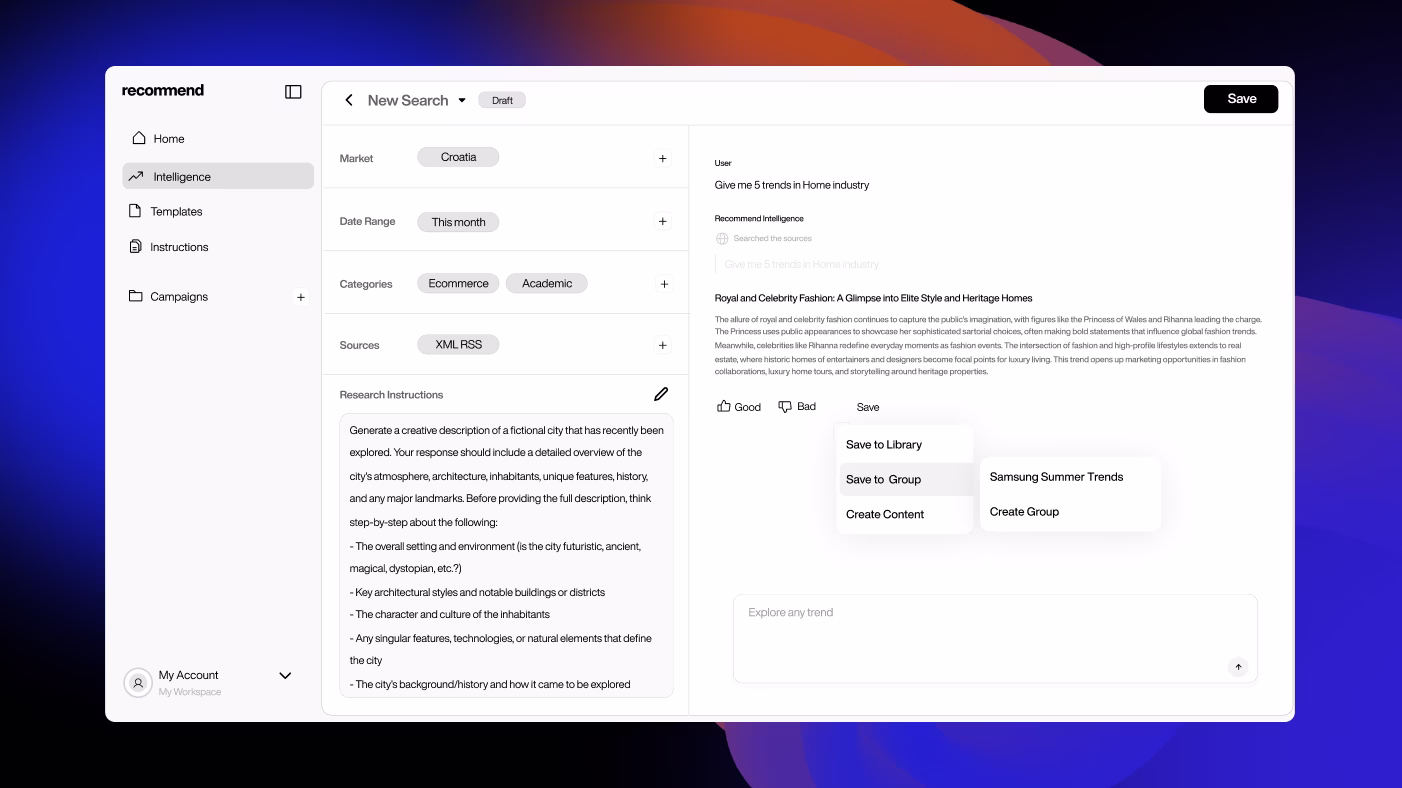Click the plus icon in Market row
Viewport: 1402px width, 788px height.
662,158
